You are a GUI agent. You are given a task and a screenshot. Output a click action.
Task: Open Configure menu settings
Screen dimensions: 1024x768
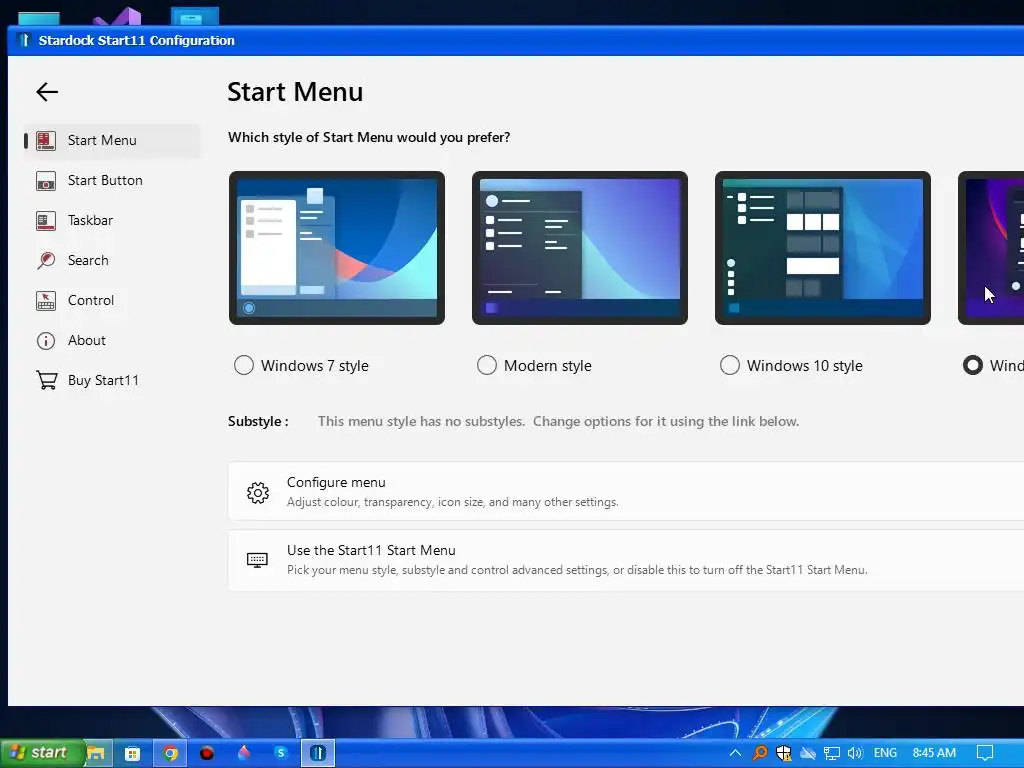[x=626, y=492]
